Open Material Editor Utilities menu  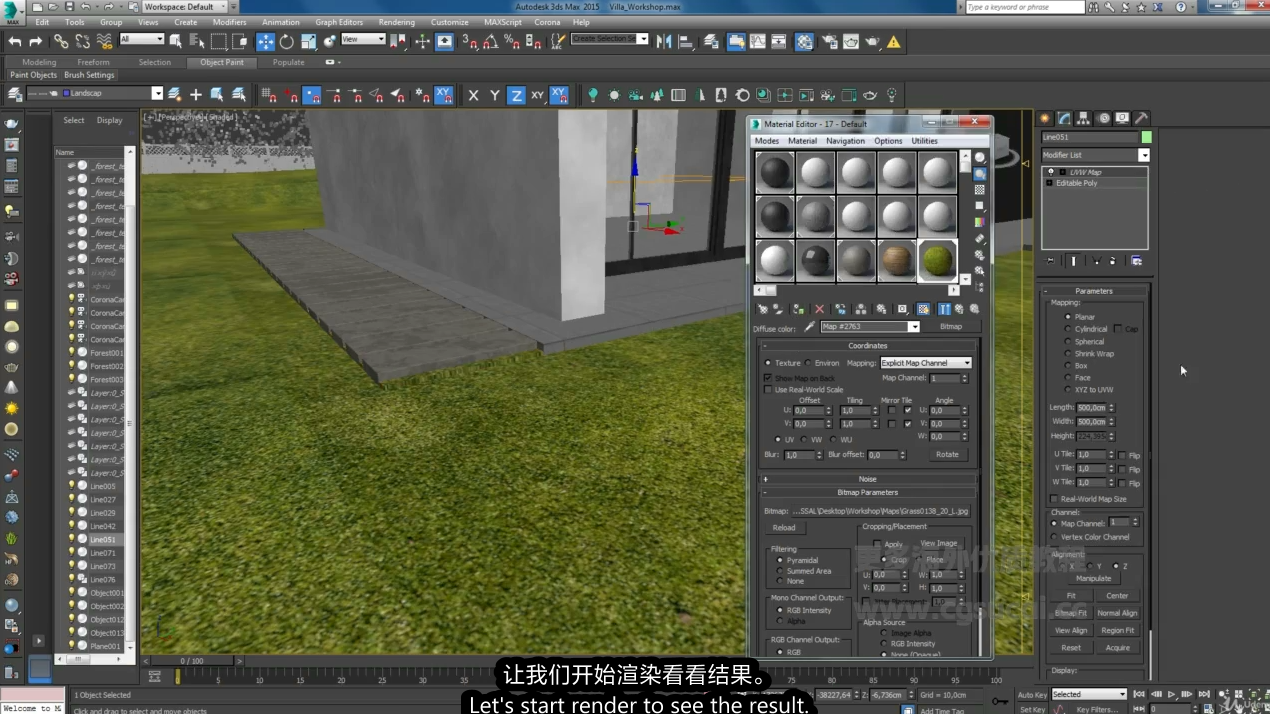(x=924, y=141)
